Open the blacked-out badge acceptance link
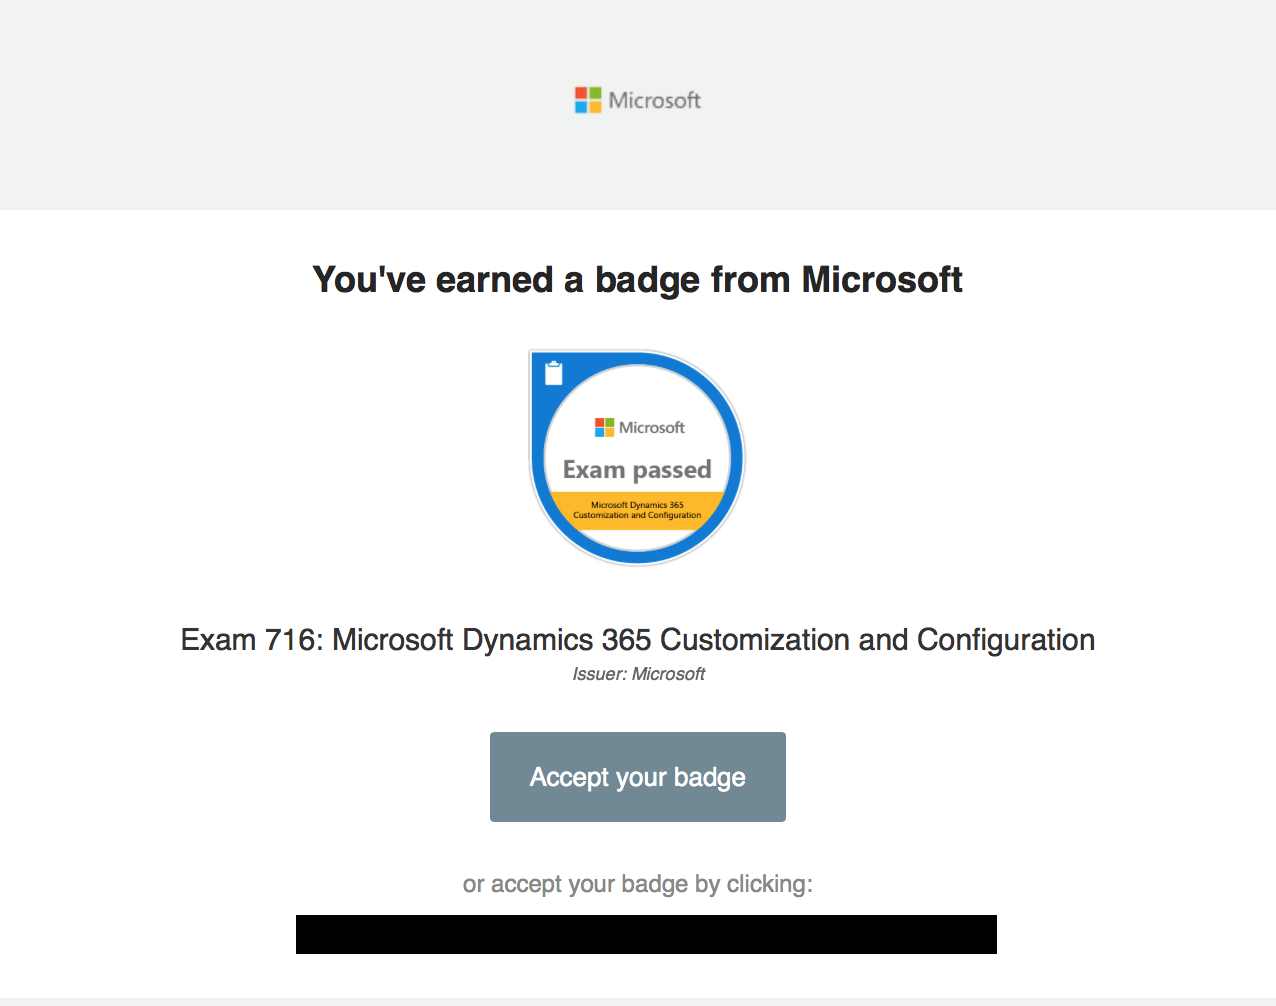Image resolution: width=1276 pixels, height=1006 pixels. [646, 934]
